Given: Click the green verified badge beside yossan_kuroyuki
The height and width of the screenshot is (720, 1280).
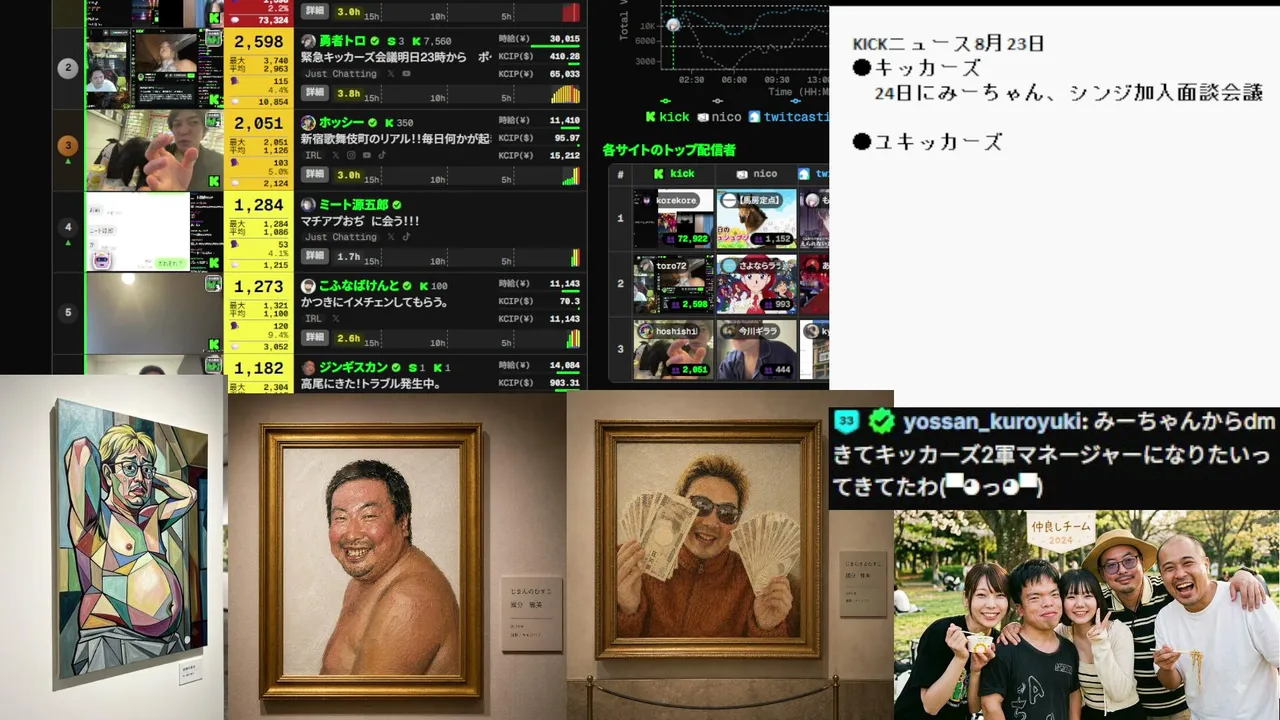Looking at the screenshot, I should coord(881,422).
